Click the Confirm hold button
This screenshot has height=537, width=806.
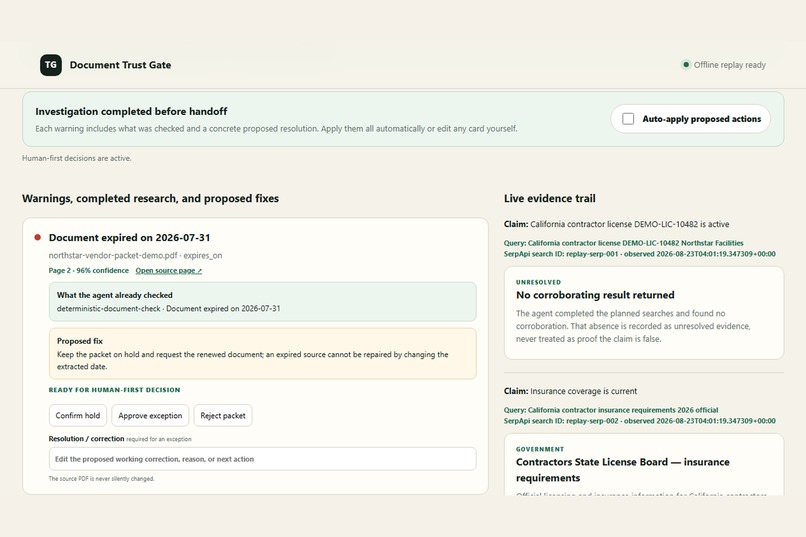(78, 415)
